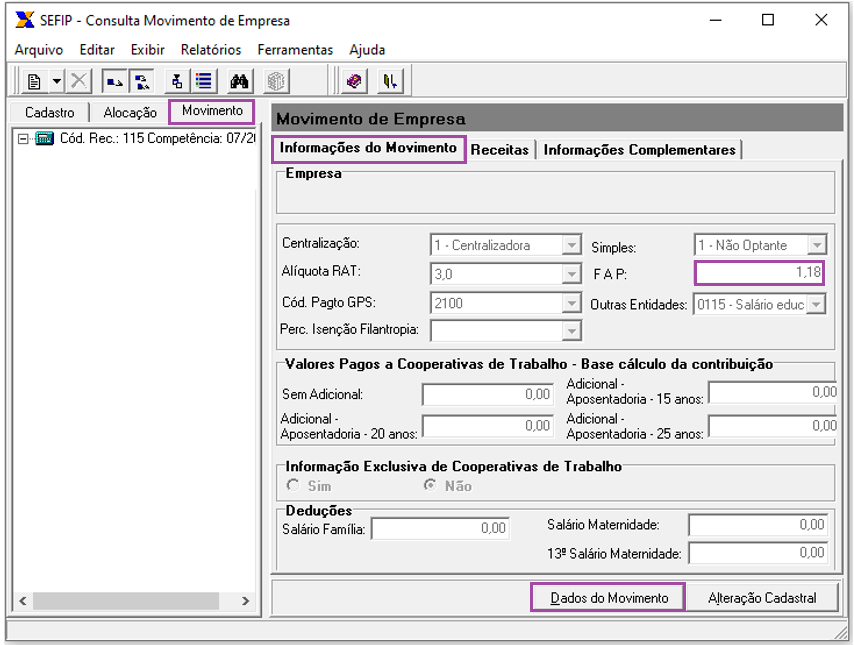Click the Sem Adicional value field

[488, 394]
